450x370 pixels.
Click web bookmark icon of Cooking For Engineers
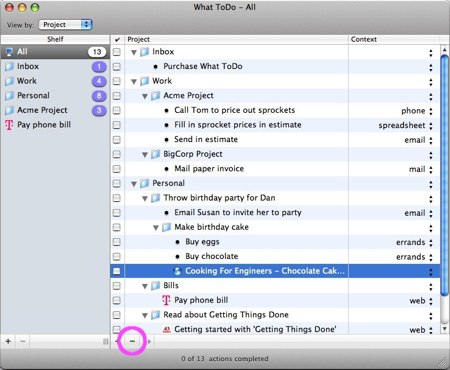click(178, 271)
